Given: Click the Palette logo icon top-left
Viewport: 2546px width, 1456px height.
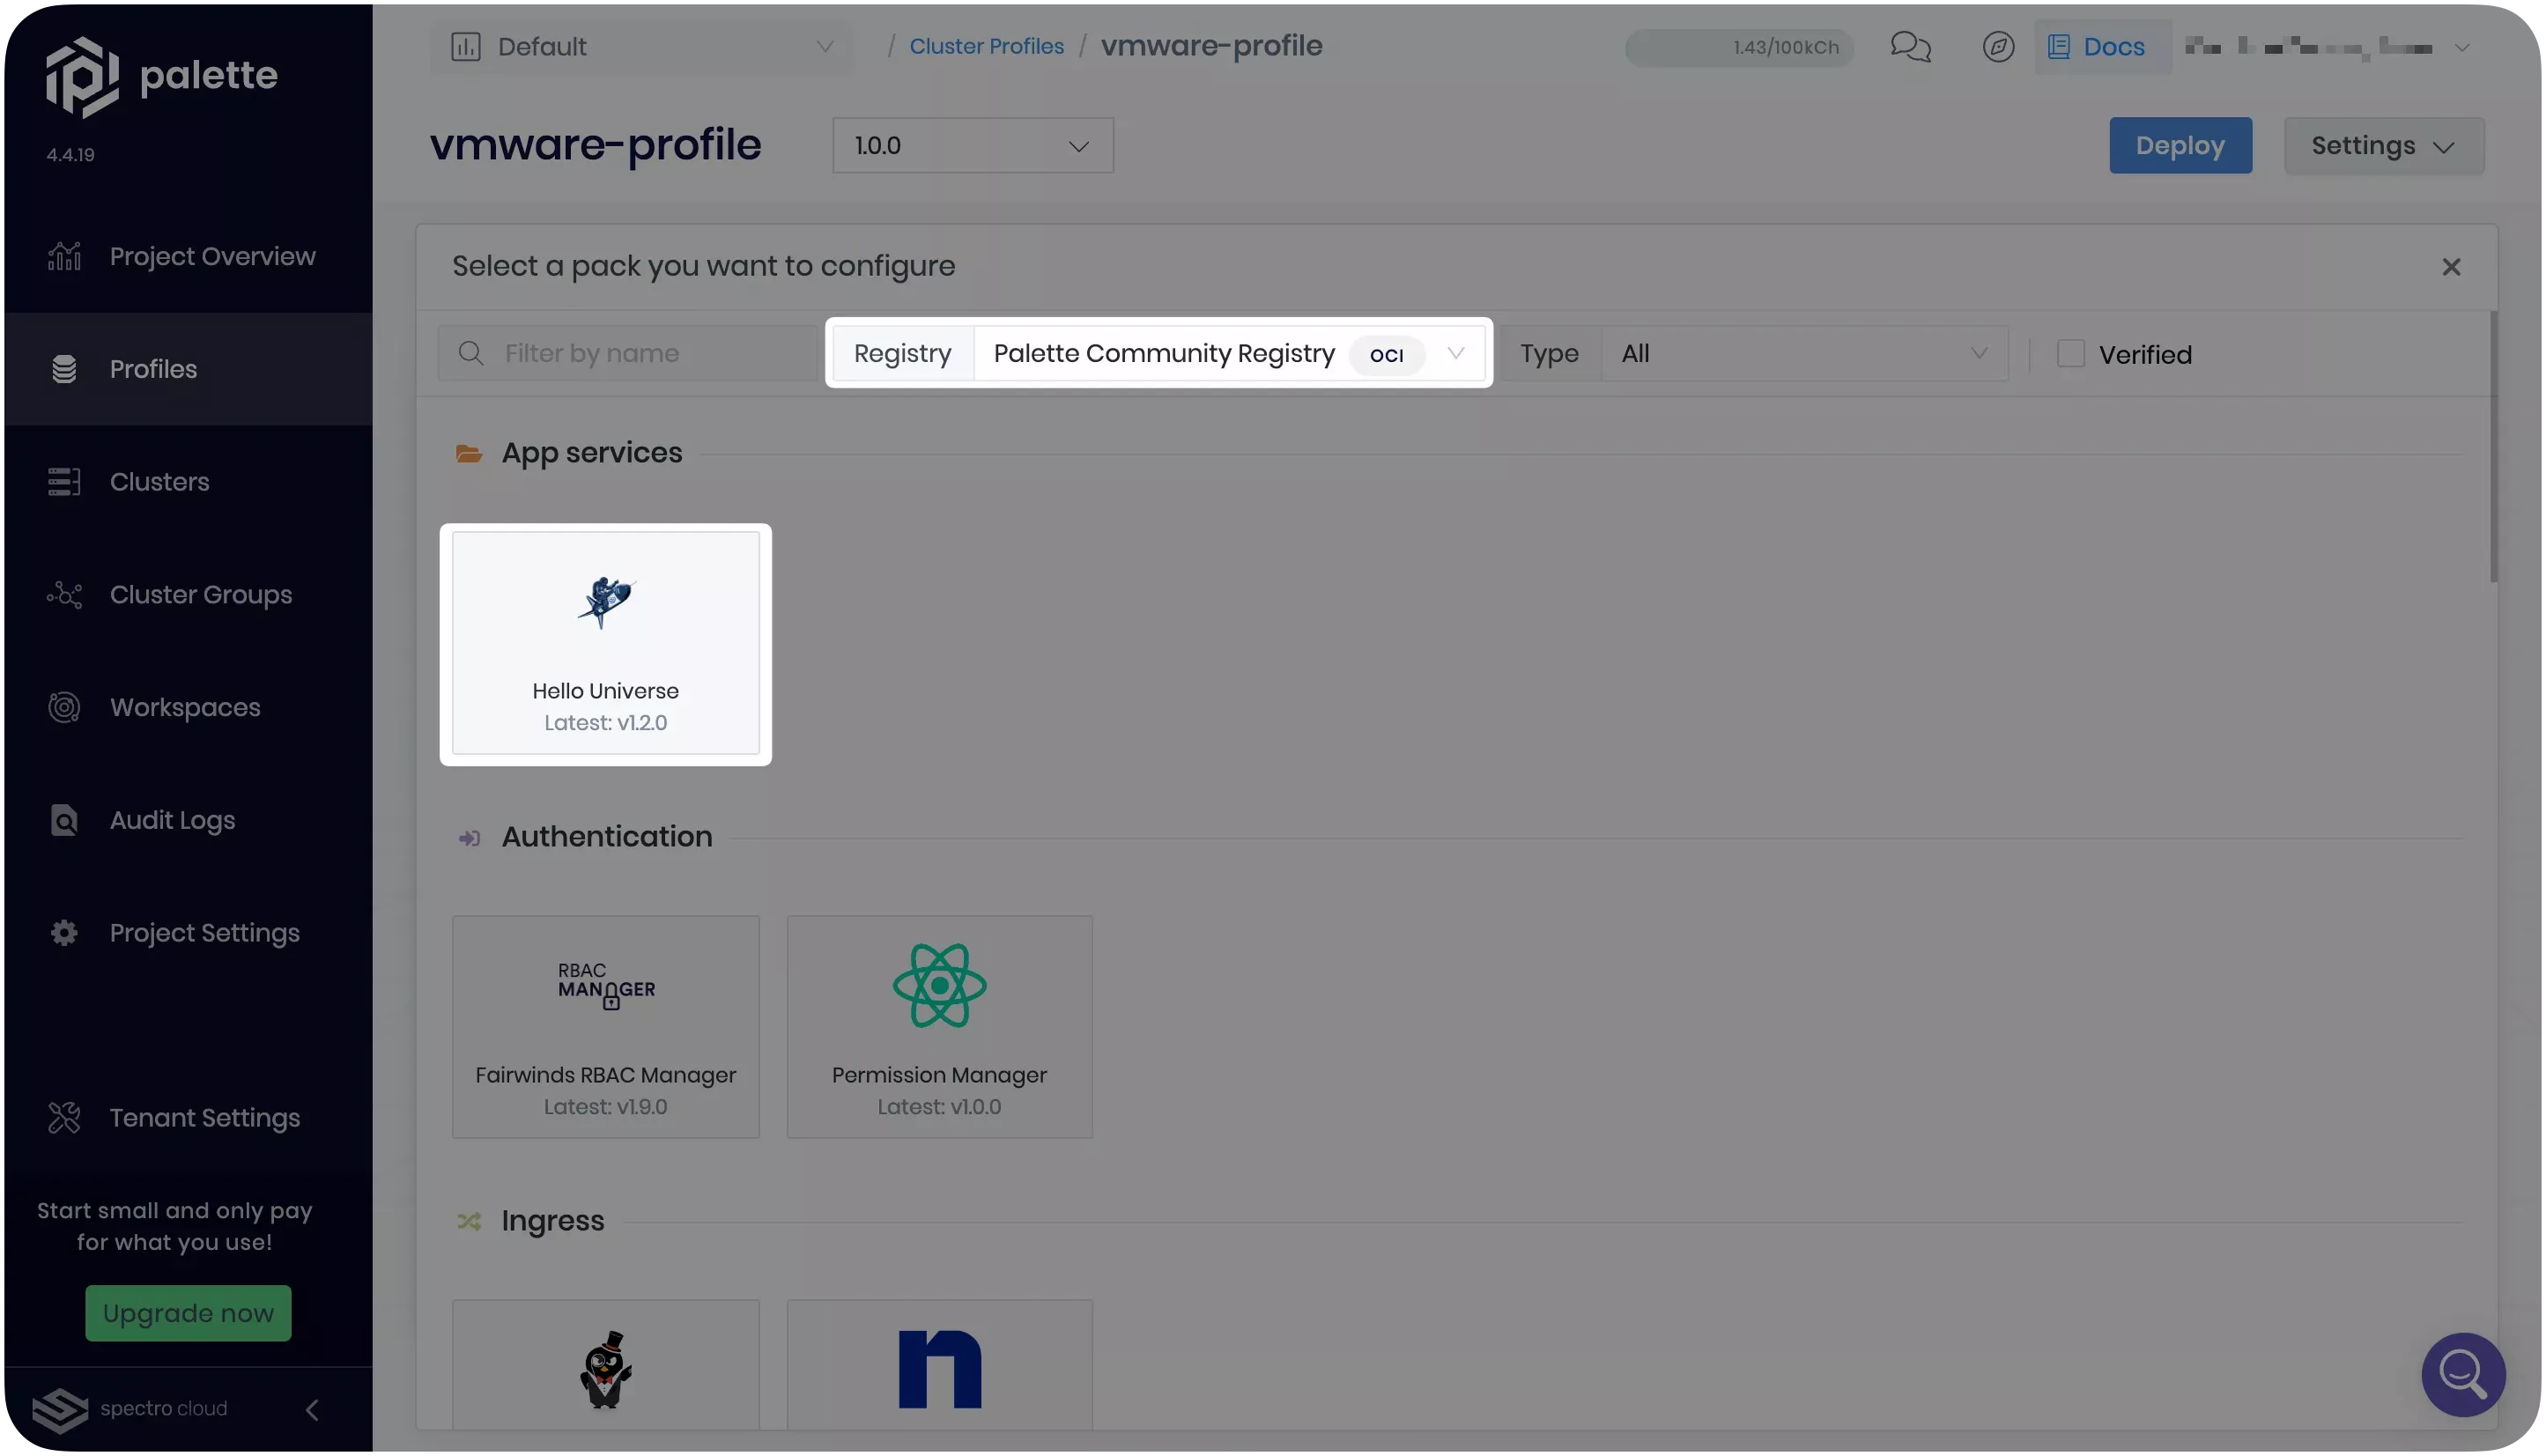Looking at the screenshot, I should [84, 73].
